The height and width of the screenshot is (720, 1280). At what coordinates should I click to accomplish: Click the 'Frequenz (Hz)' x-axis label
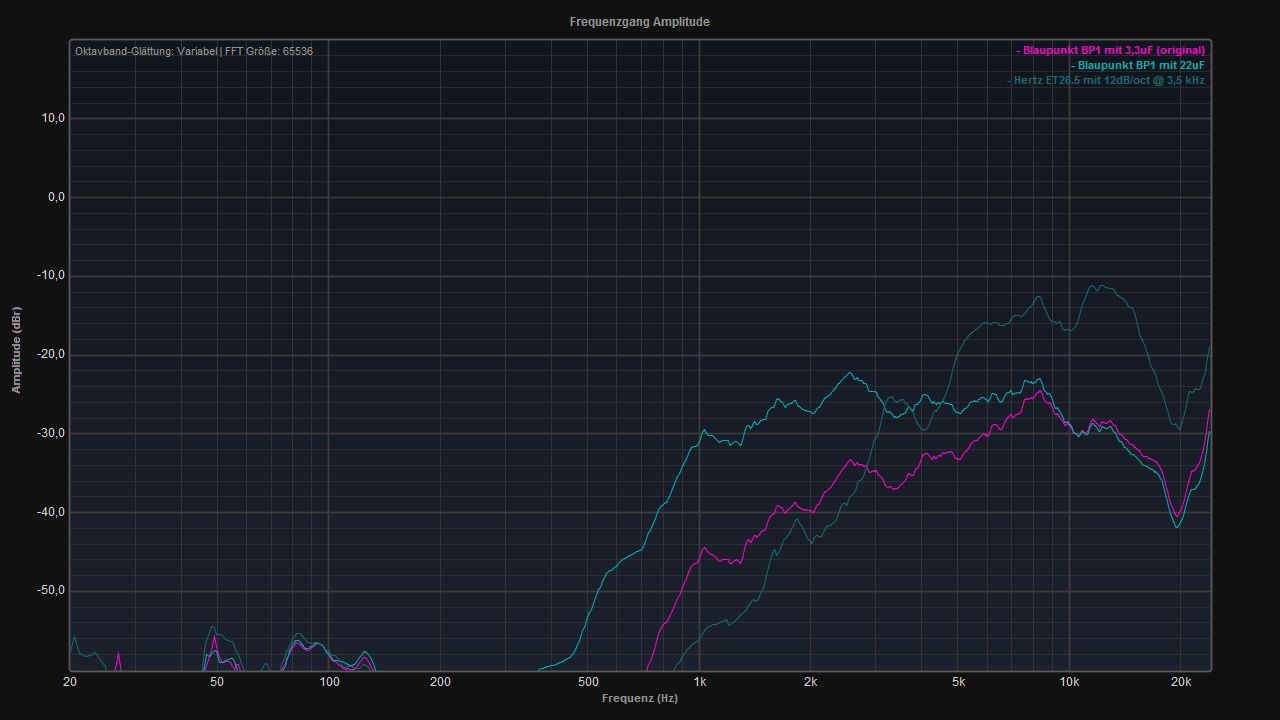[639, 698]
